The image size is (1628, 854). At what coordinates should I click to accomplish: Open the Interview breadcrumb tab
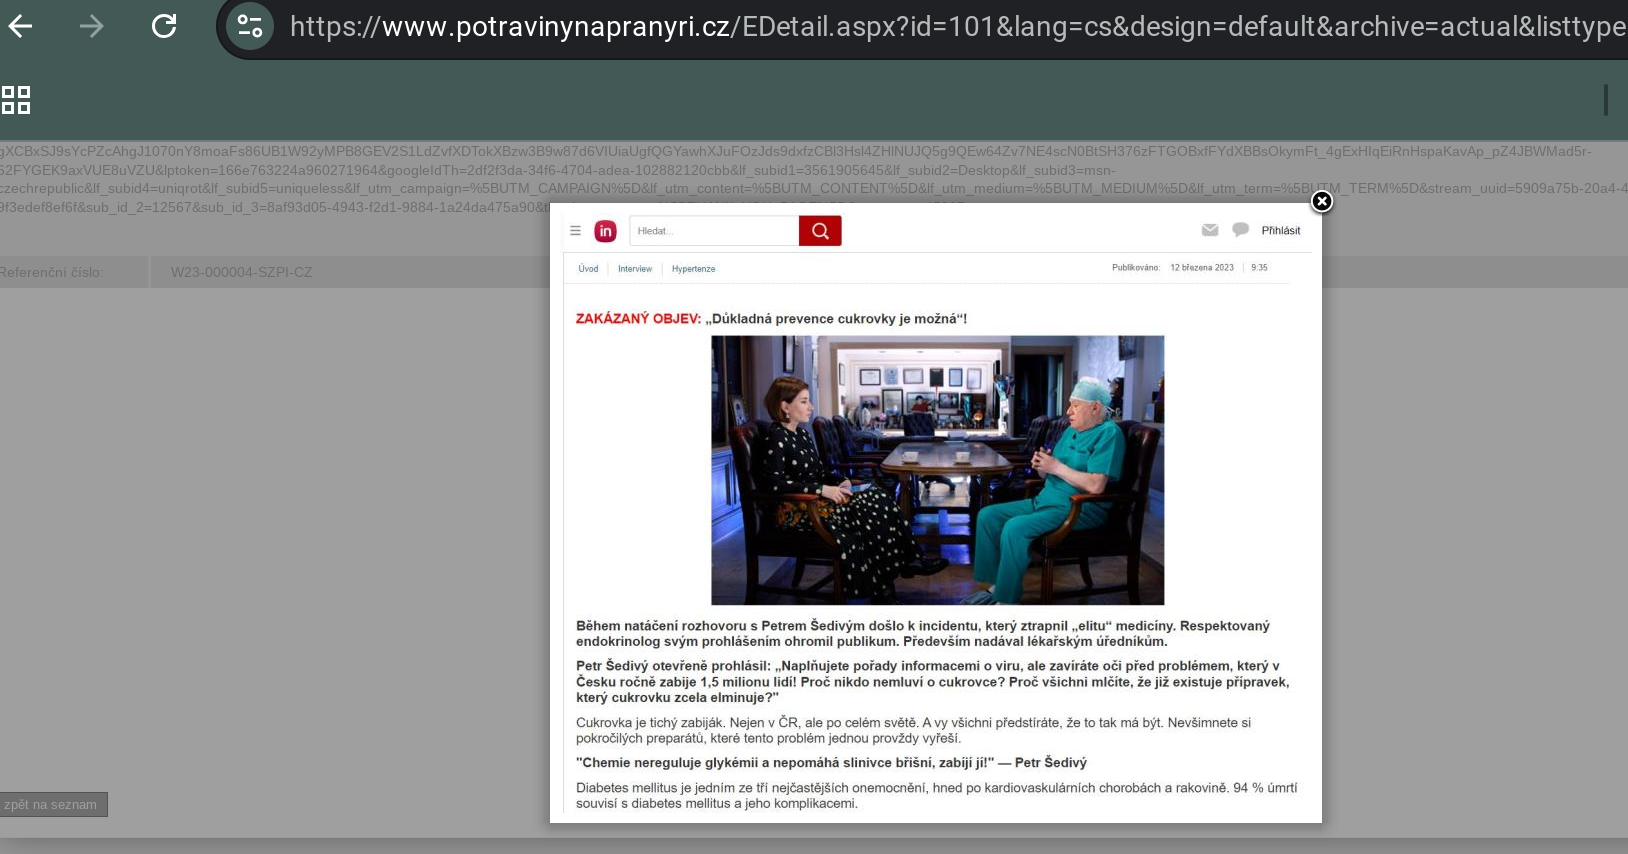pyautogui.click(x=634, y=269)
